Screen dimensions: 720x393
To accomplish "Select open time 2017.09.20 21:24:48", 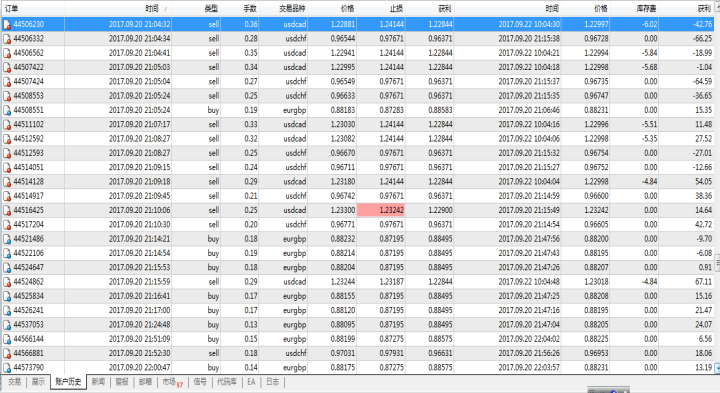I will pyautogui.click(x=139, y=325).
